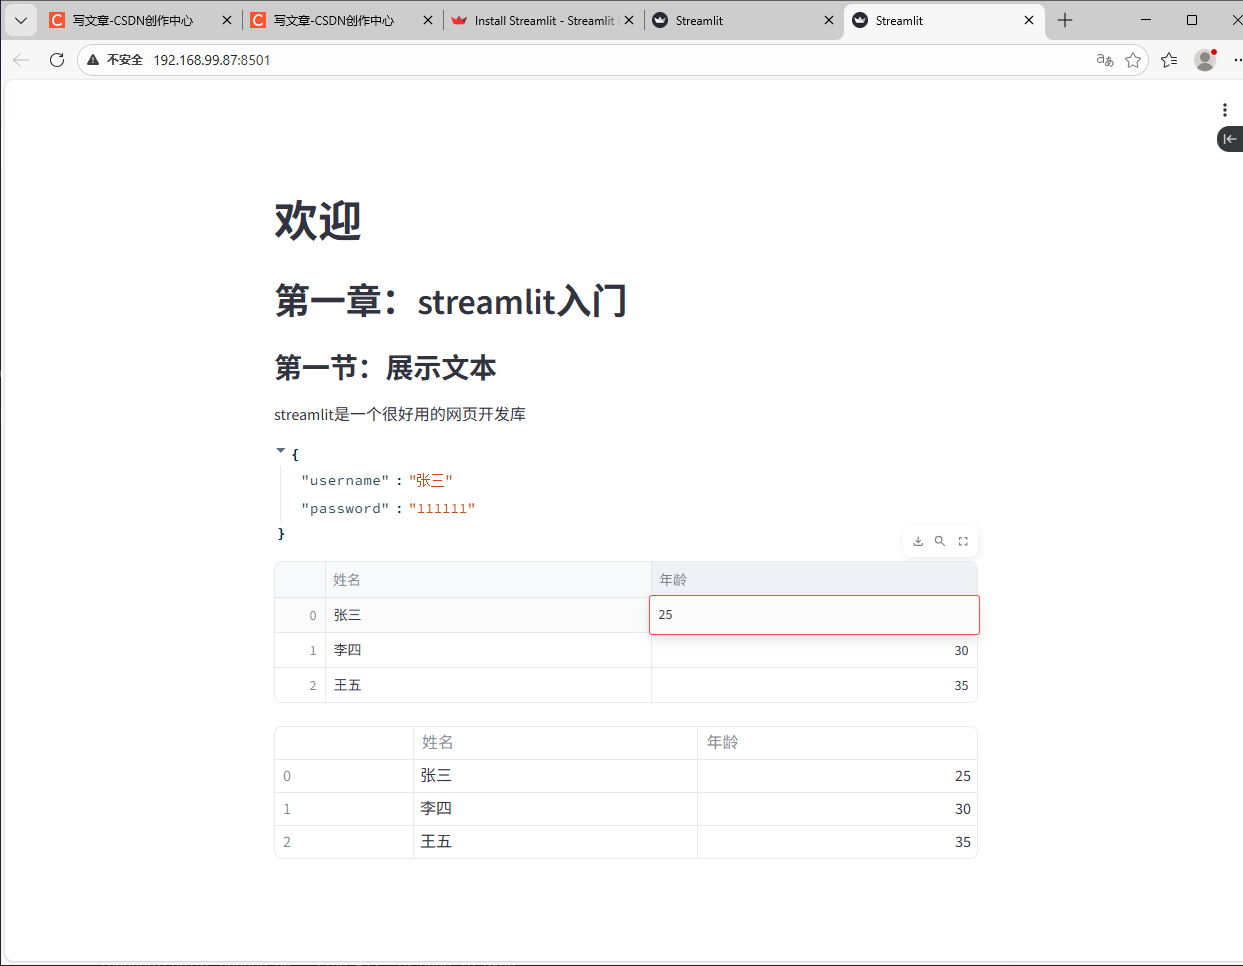This screenshot has width=1243, height=966.
Task: Go back with the browser back arrow
Action: click(21, 60)
